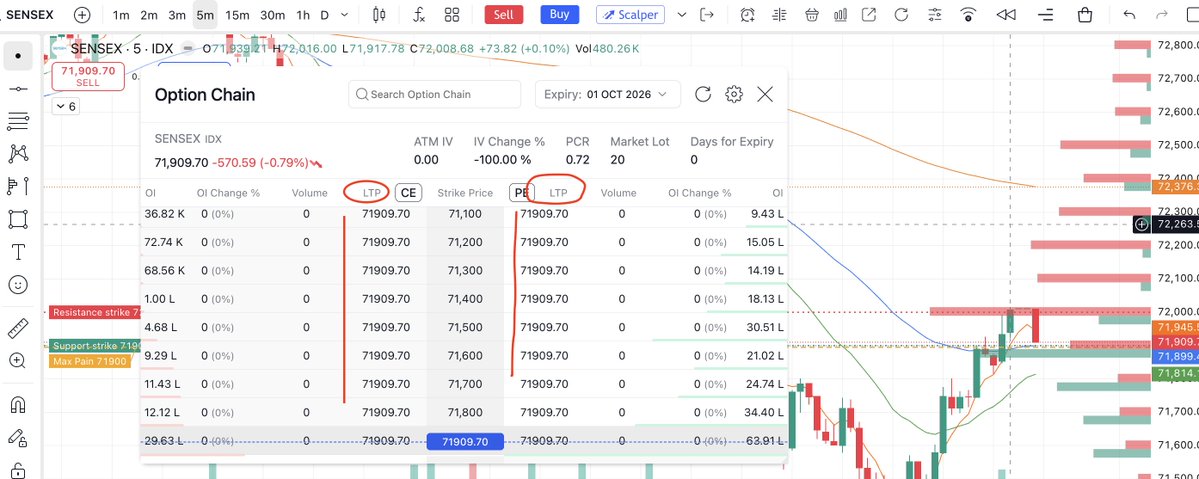Open the candlestick chart type selector
Image resolution: width=1199 pixels, height=479 pixels.
pos(379,15)
